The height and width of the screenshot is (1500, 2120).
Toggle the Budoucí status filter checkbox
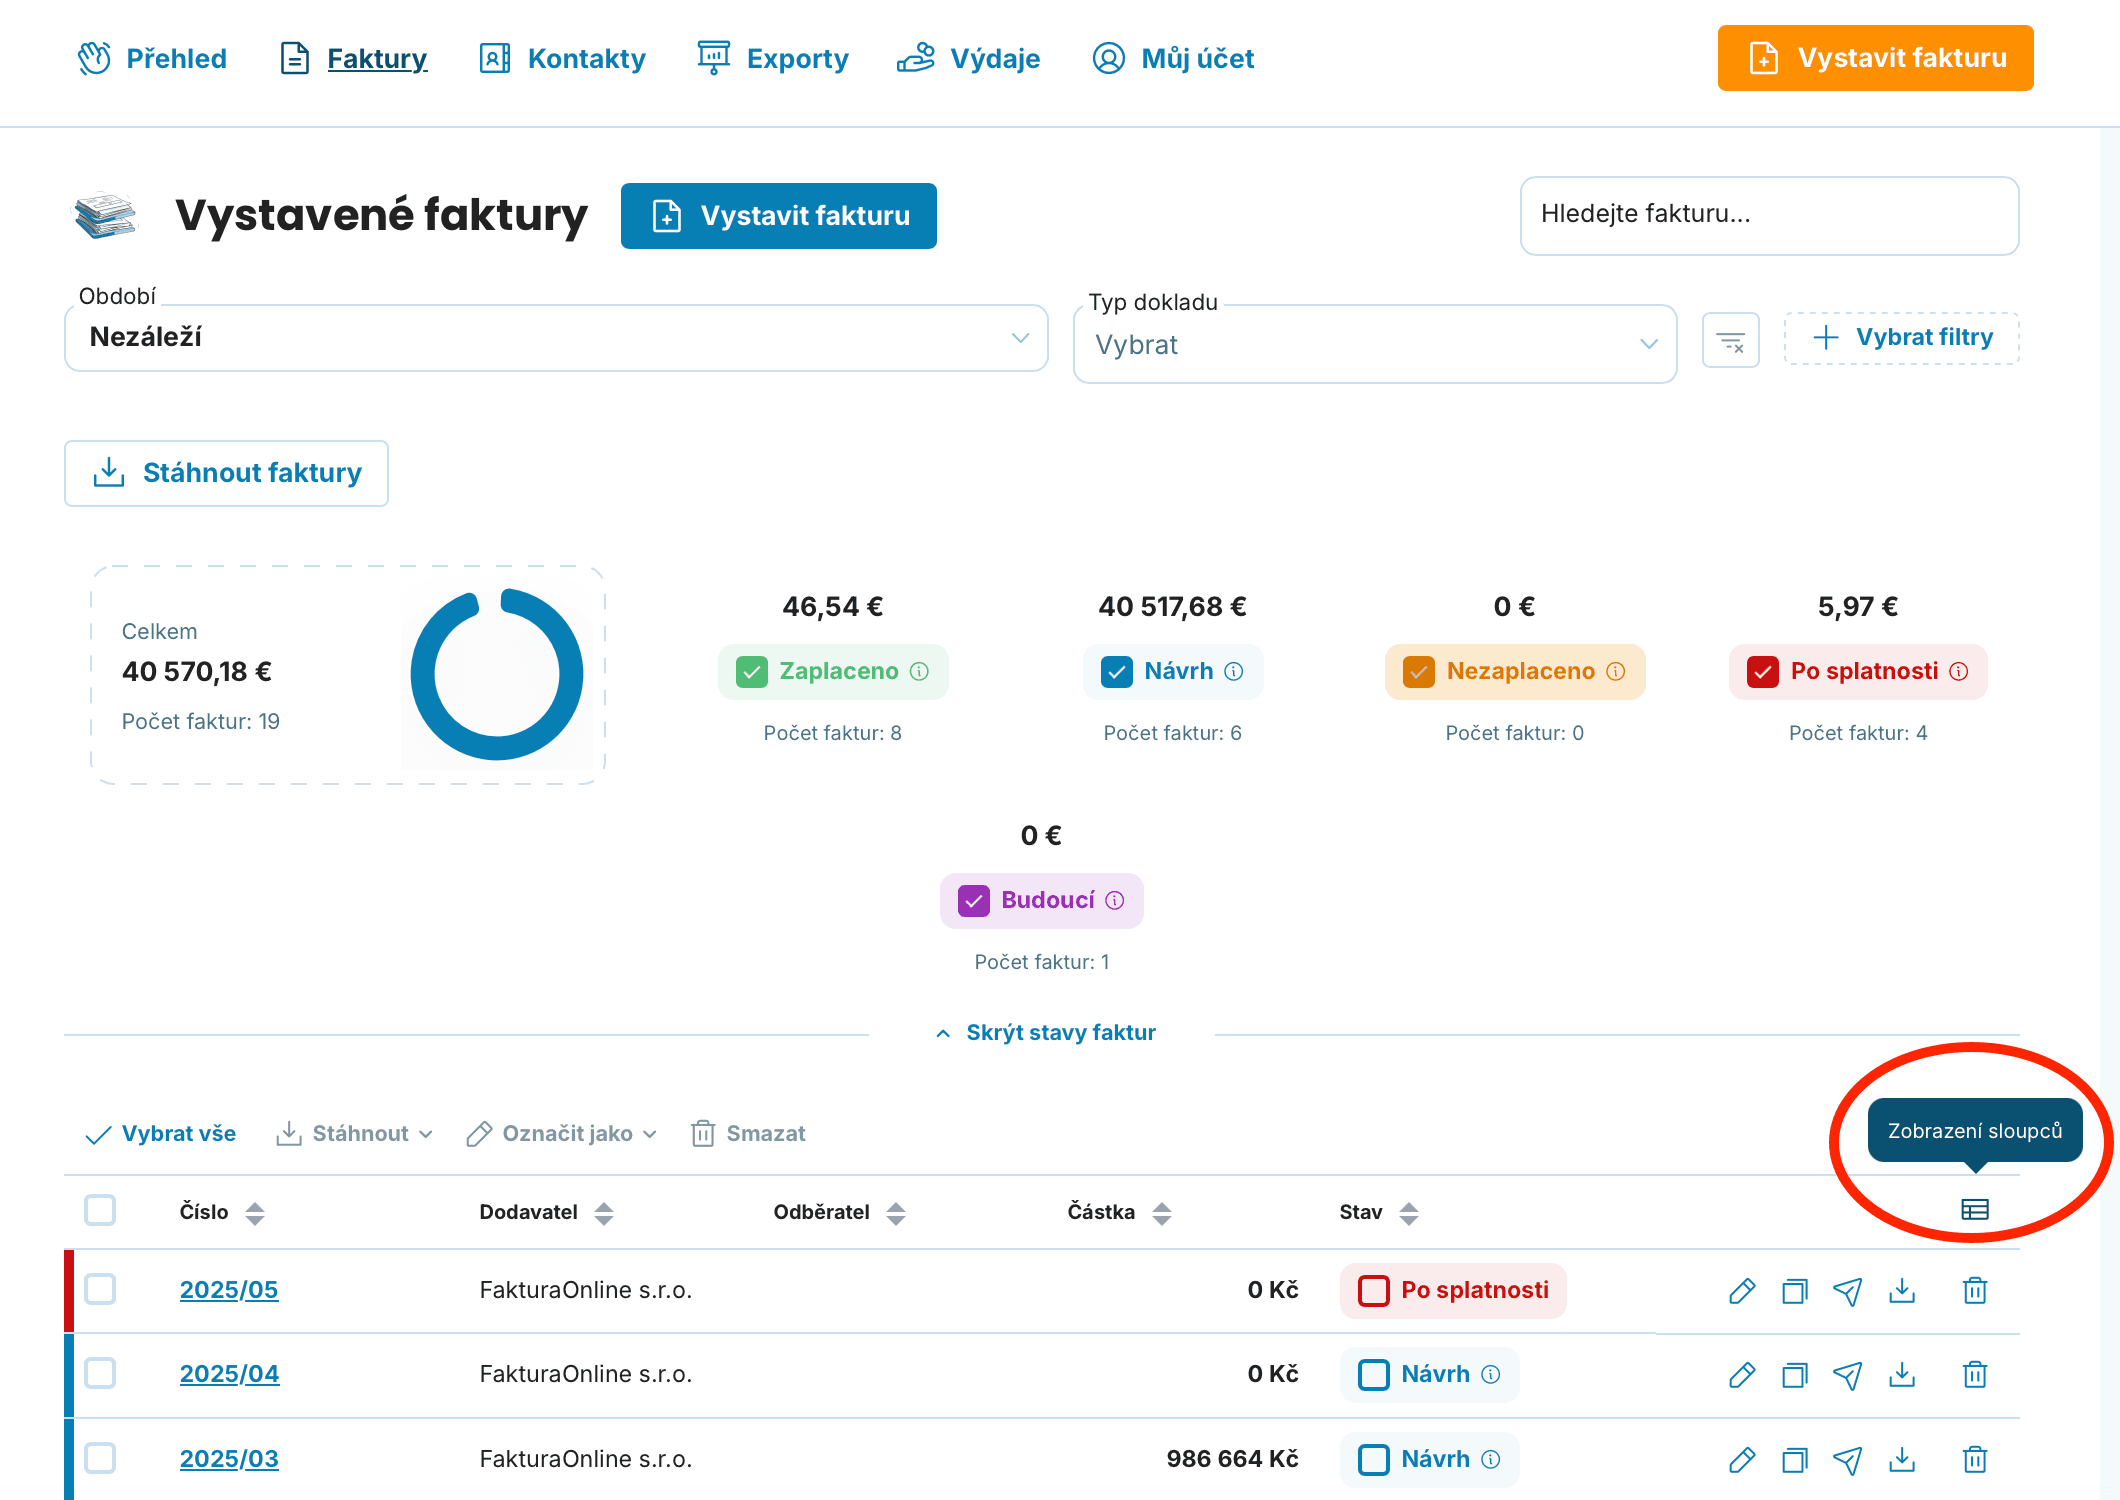[x=974, y=901]
